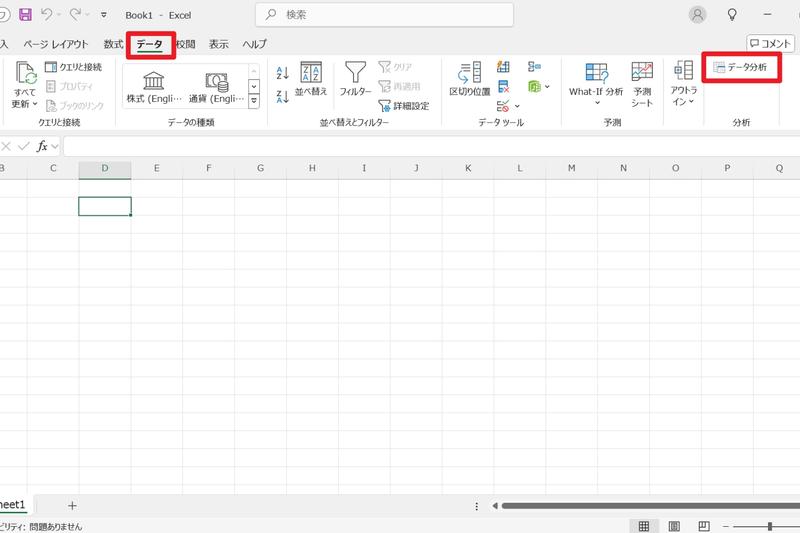
Task: Select column H header
Action: [312, 168]
